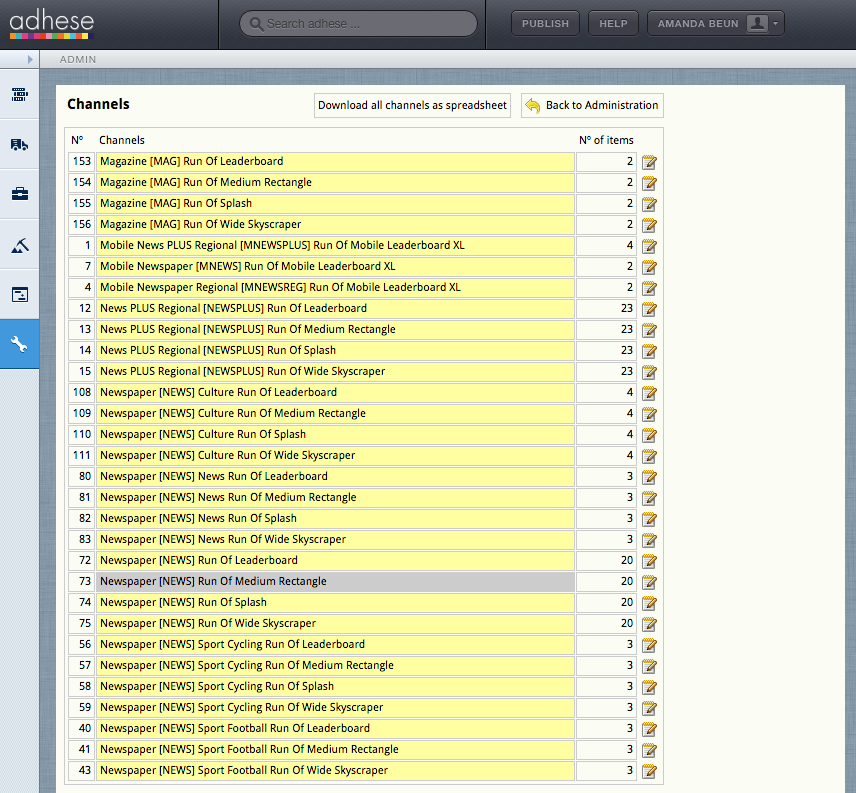Expand the sidebar using the arrow
The image size is (856, 793).
[x=30, y=60]
